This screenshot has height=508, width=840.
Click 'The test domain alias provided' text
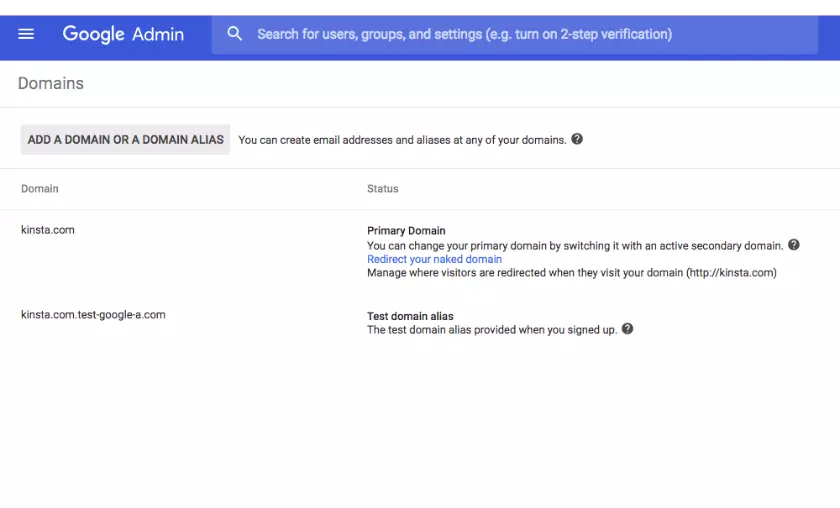pos(492,330)
